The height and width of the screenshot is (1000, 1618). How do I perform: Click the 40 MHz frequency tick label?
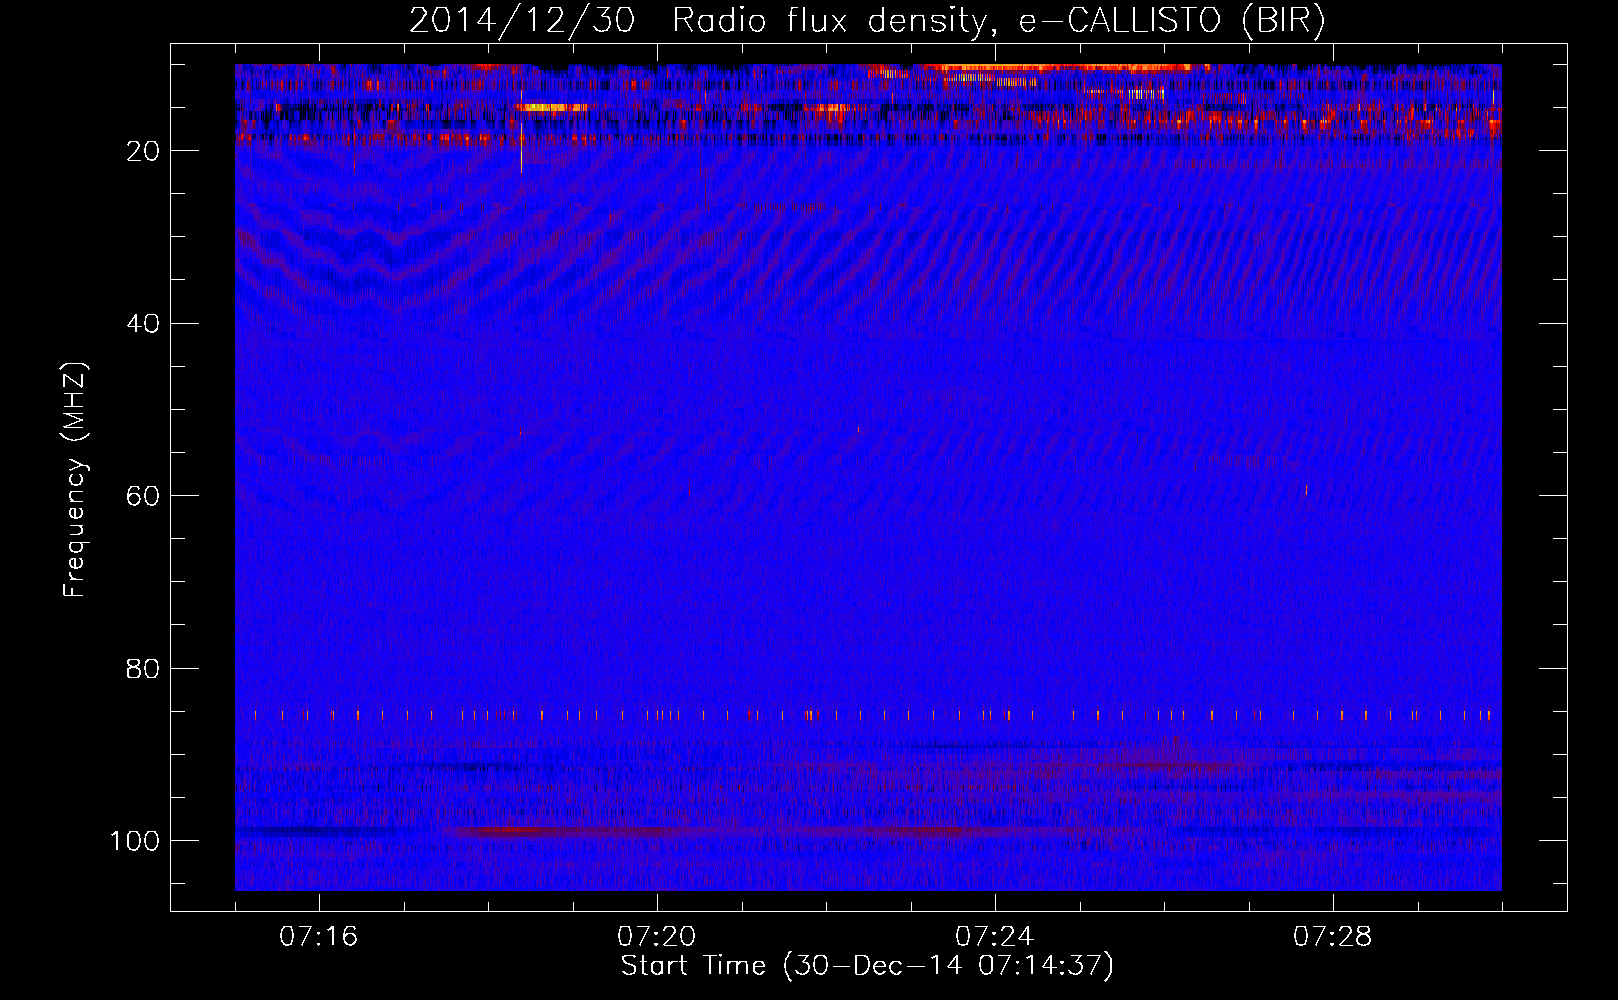pos(144,324)
